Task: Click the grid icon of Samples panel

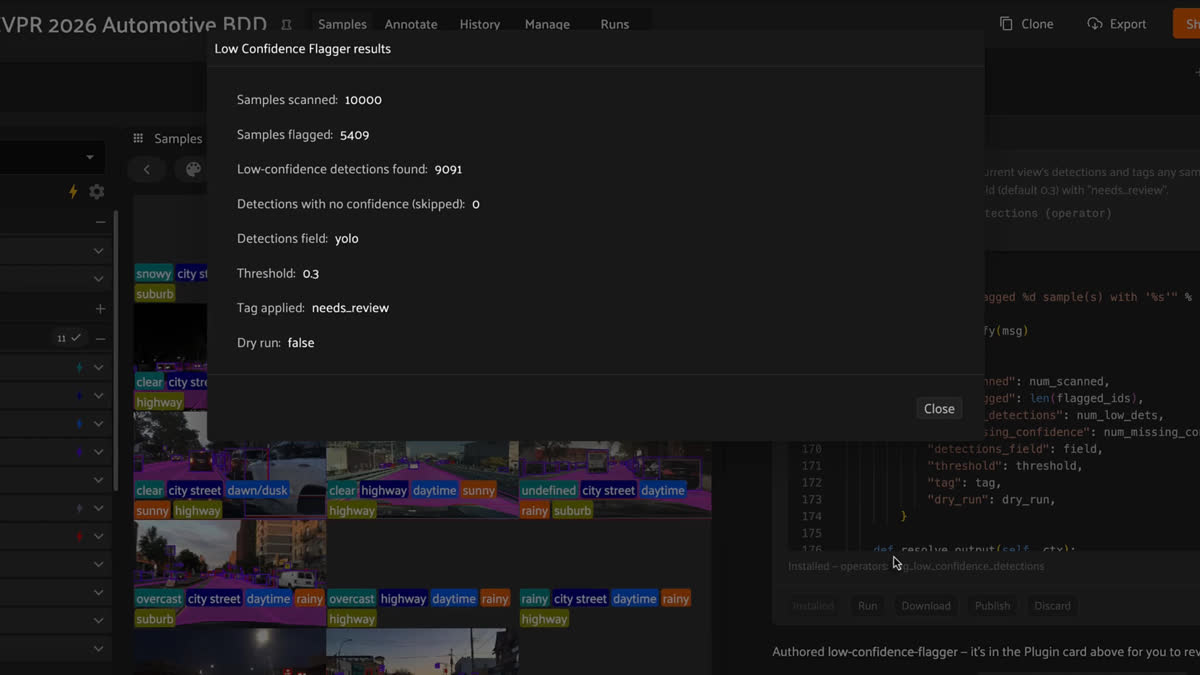Action: coord(139,138)
